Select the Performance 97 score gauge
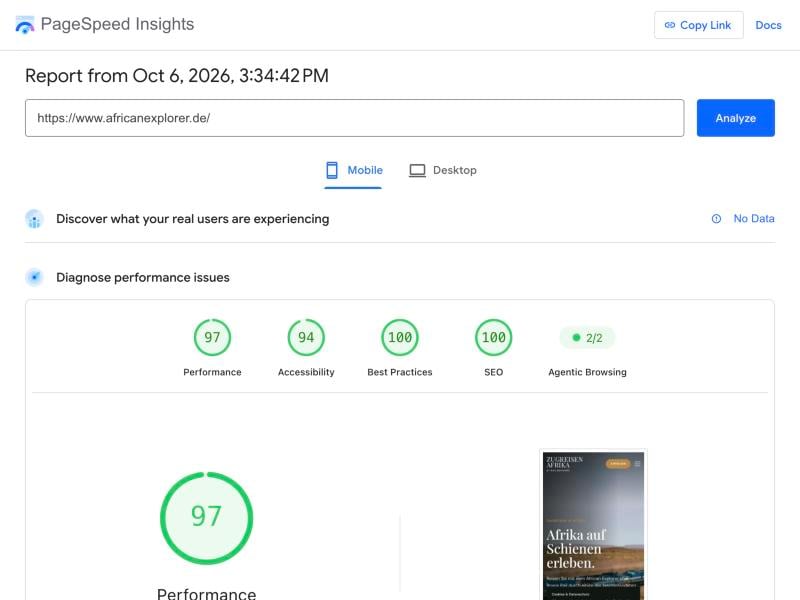This screenshot has height=600, width=800. [x=212, y=337]
